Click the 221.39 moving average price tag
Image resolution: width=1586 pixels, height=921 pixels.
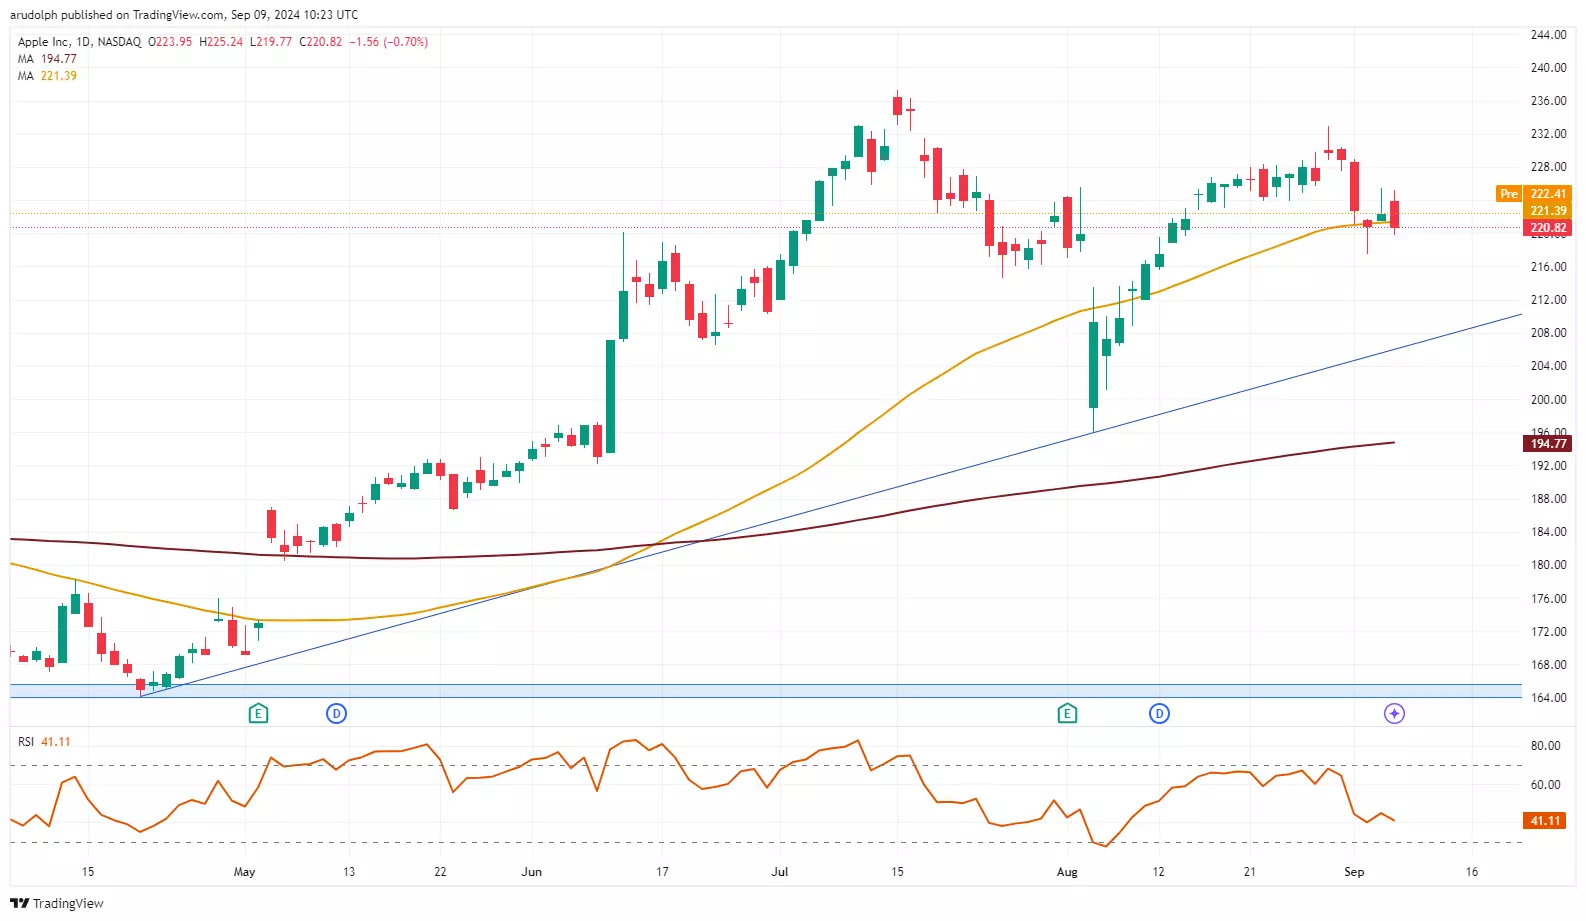point(1548,211)
